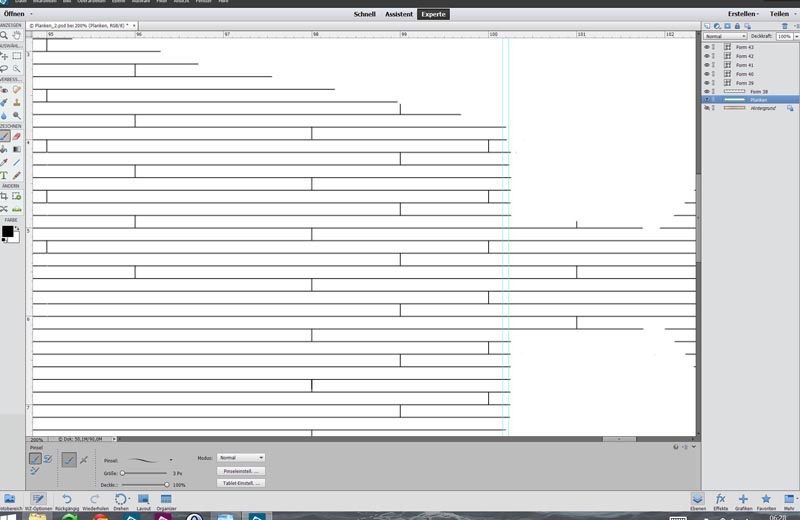Switch to Schnell edit mode
The width and height of the screenshot is (800, 520).
point(364,14)
